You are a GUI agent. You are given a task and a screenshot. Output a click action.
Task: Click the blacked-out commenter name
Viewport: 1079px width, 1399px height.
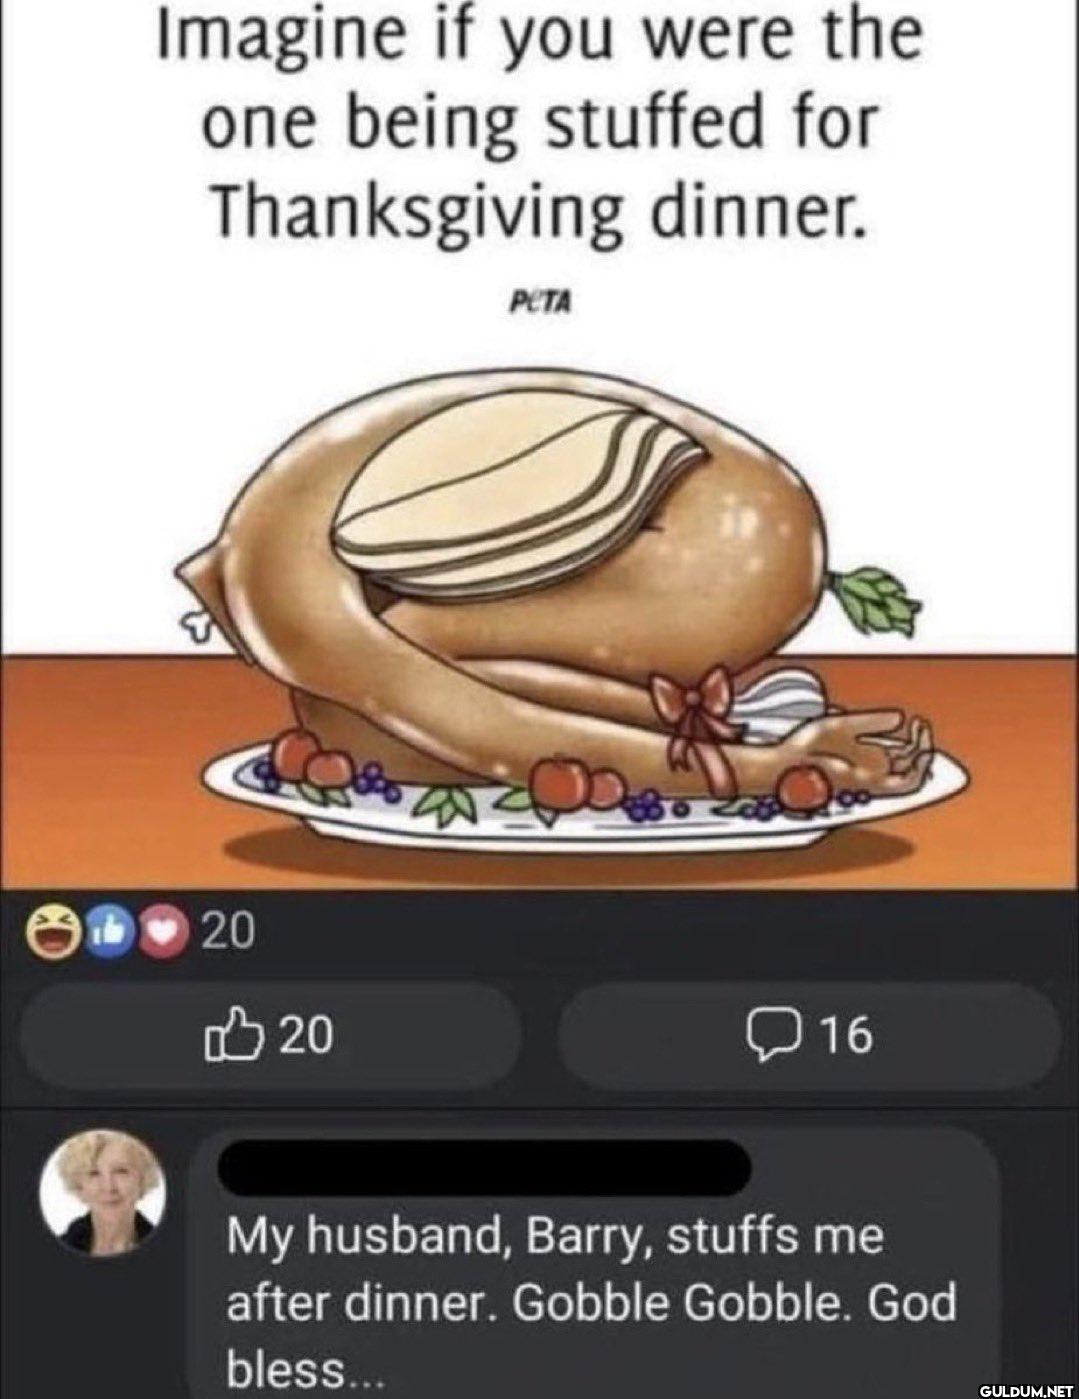[484, 1166]
